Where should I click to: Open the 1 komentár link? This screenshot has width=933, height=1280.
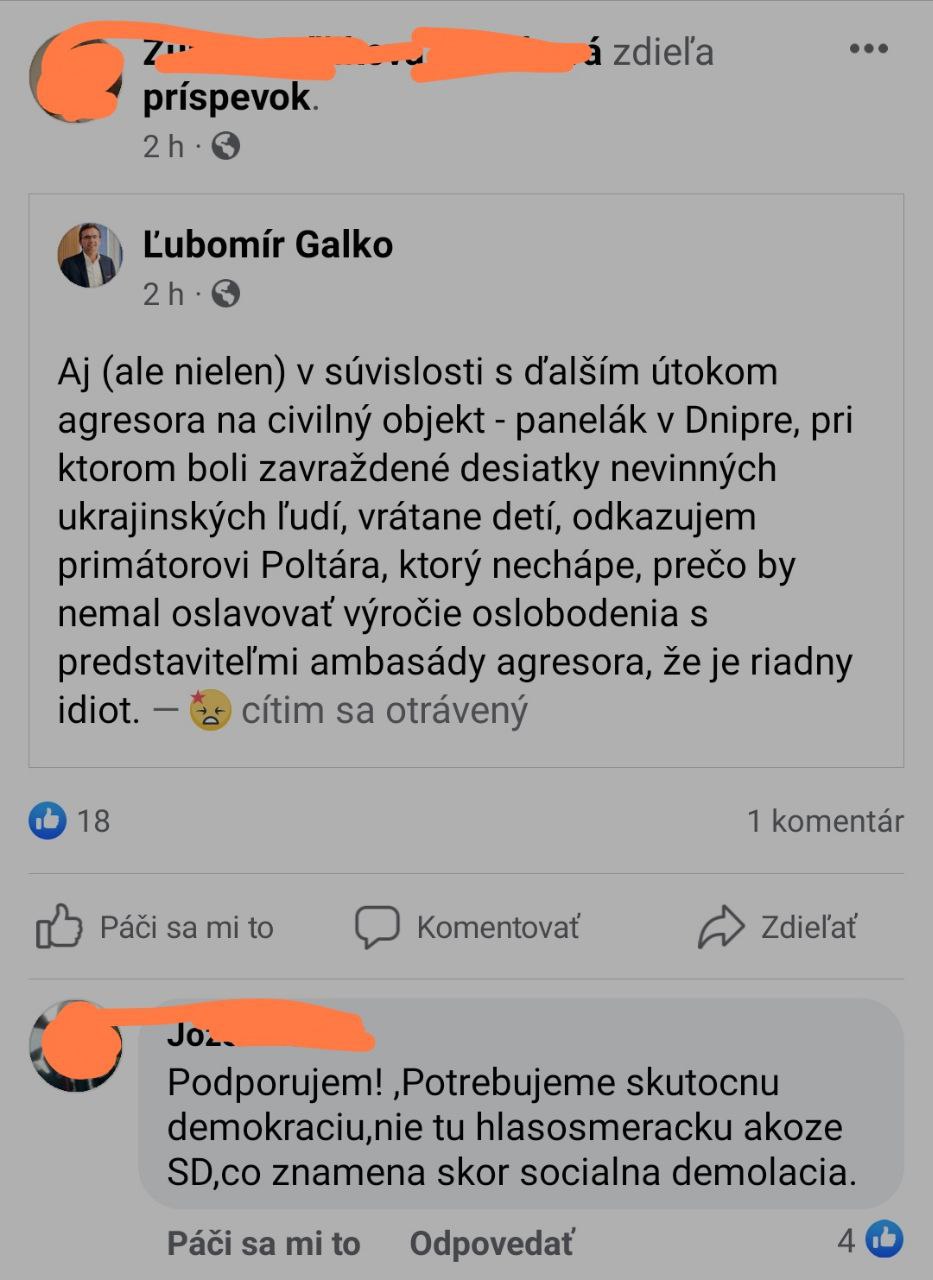(825, 821)
